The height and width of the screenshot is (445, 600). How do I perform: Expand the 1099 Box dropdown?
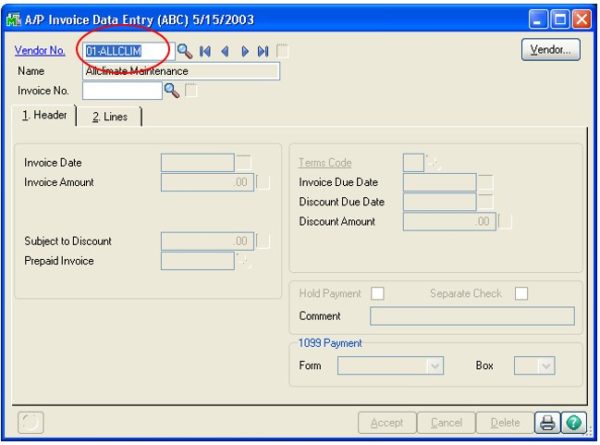coord(546,366)
